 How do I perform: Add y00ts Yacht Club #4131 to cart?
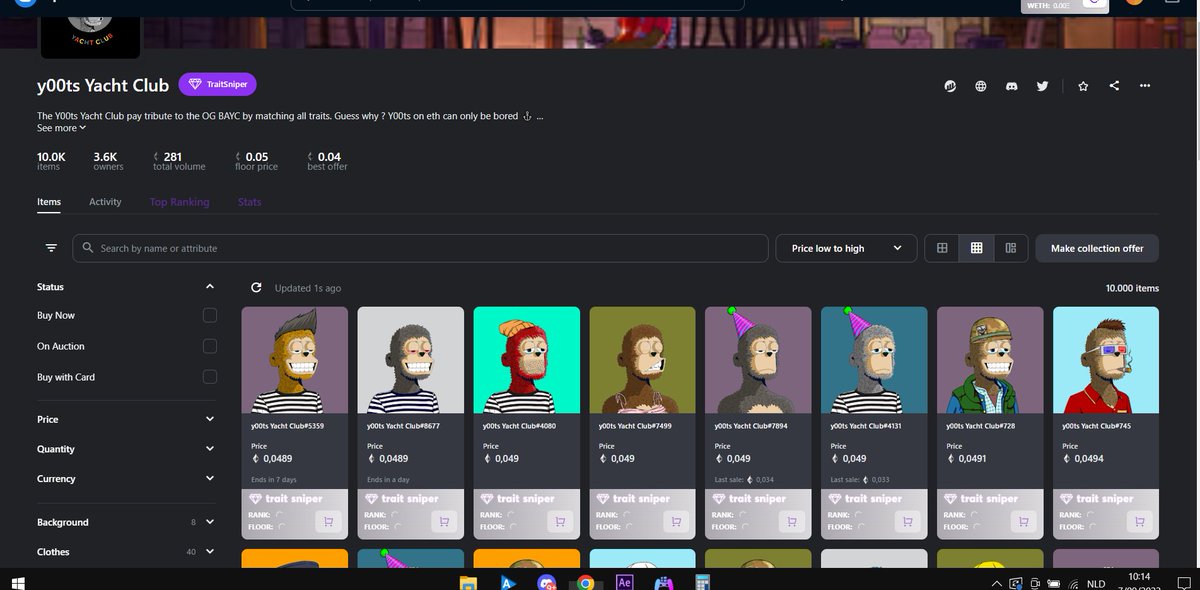[907, 521]
